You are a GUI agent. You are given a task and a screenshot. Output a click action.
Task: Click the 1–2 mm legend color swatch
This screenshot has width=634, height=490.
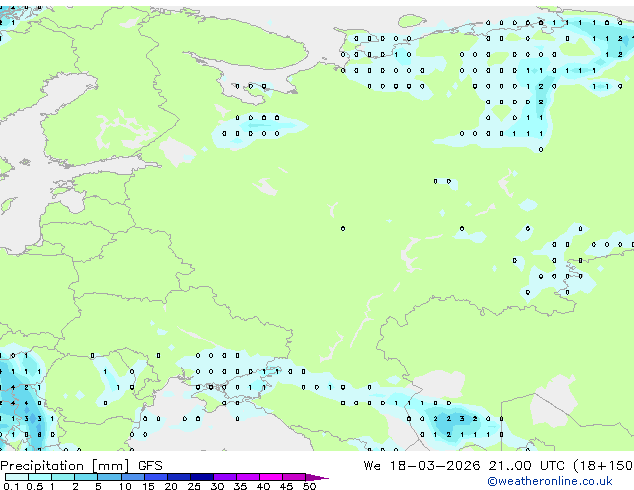[63, 477]
